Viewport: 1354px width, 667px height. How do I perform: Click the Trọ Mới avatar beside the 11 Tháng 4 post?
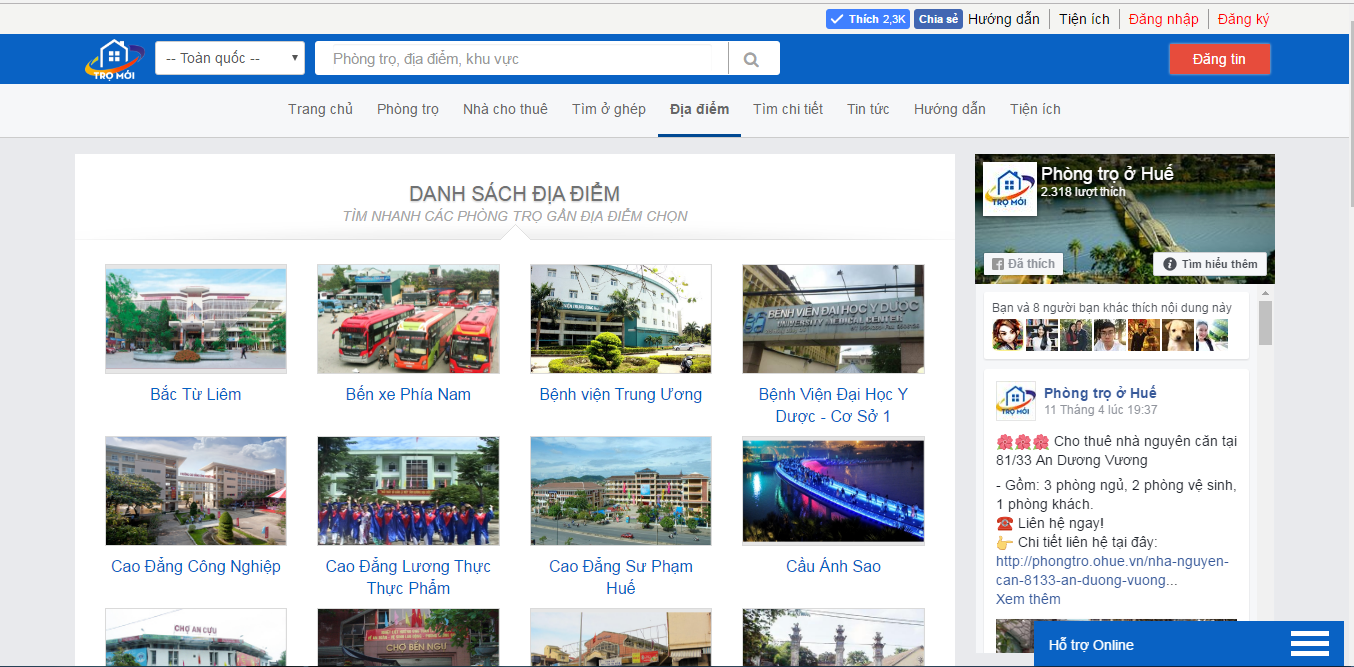coord(1016,401)
